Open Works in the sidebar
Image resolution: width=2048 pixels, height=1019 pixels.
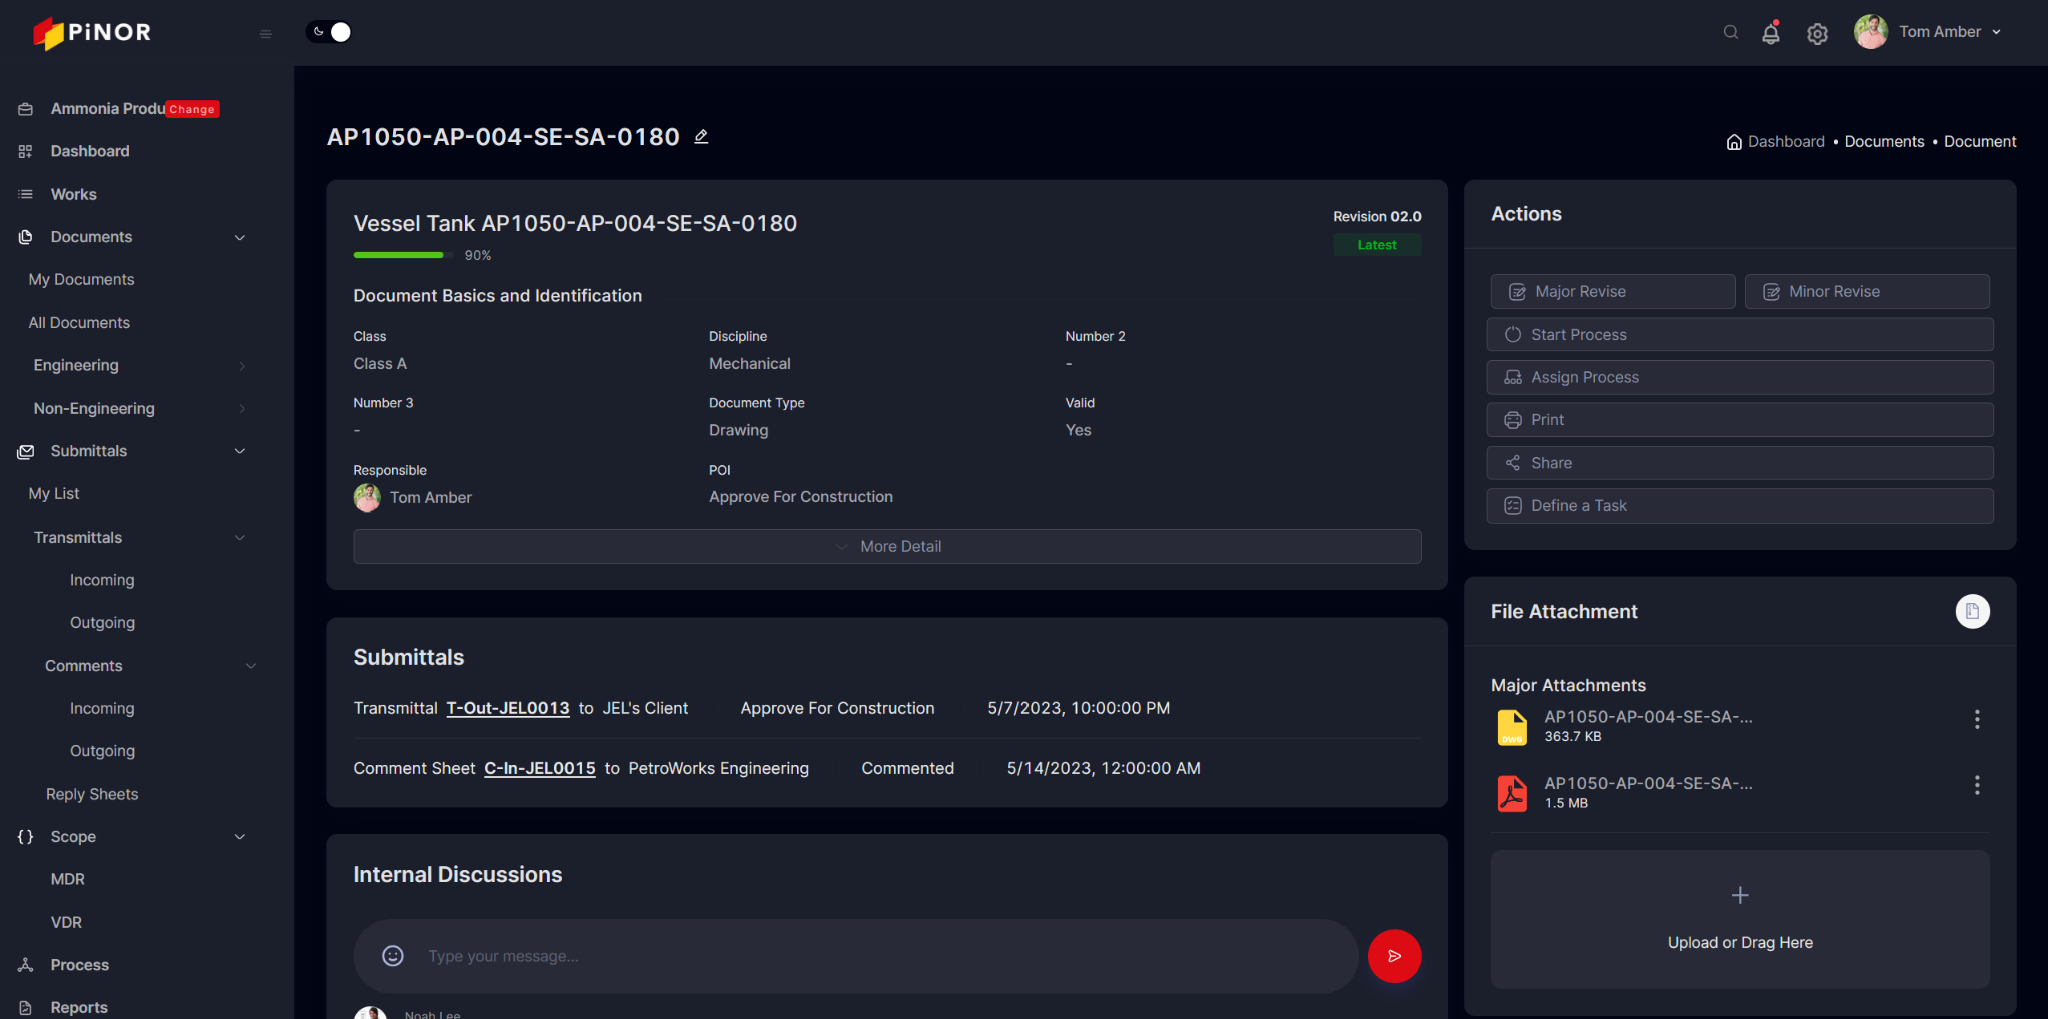[x=74, y=194]
